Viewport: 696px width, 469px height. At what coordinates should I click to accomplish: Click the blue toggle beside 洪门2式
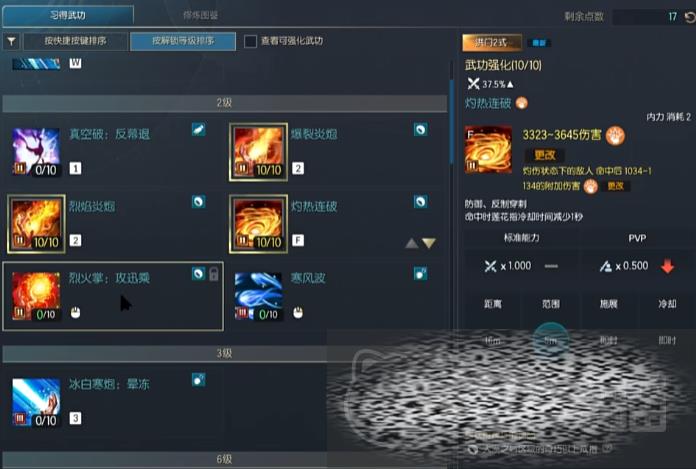[539, 43]
